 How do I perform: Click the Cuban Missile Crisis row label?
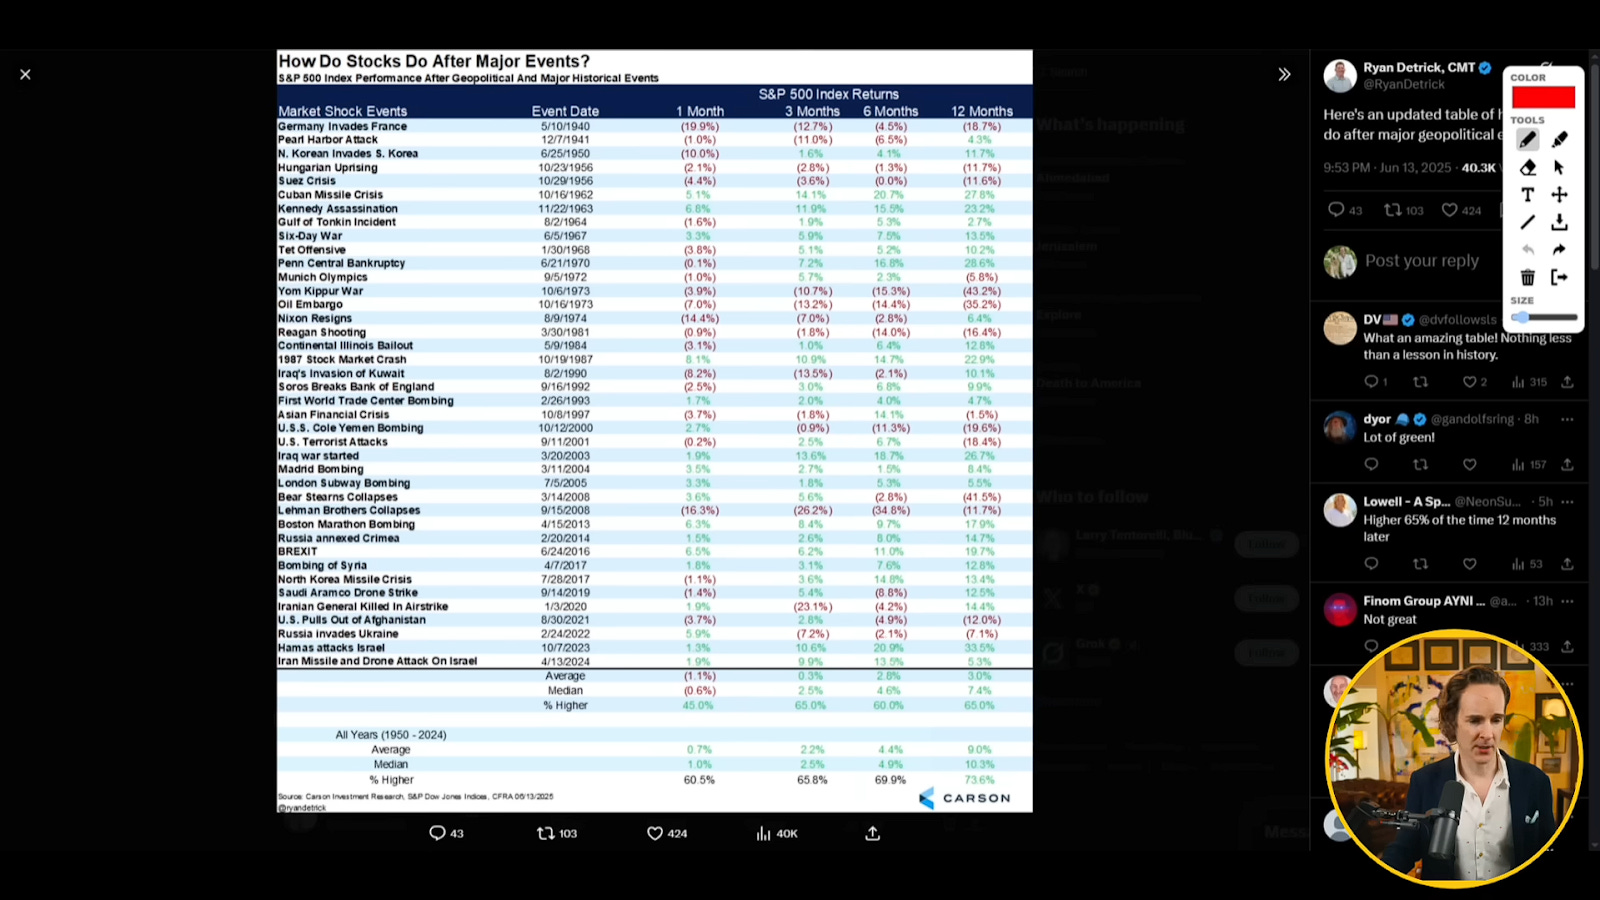point(330,195)
